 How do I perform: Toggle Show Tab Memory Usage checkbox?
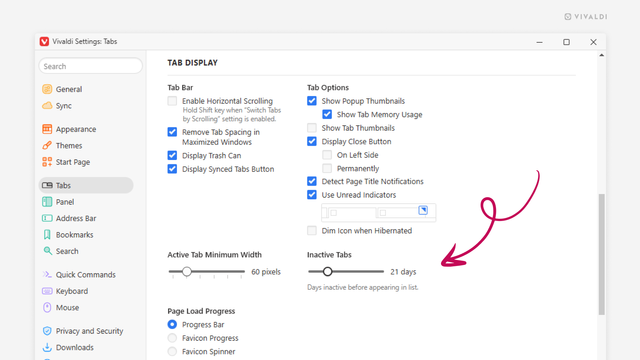coord(327,114)
